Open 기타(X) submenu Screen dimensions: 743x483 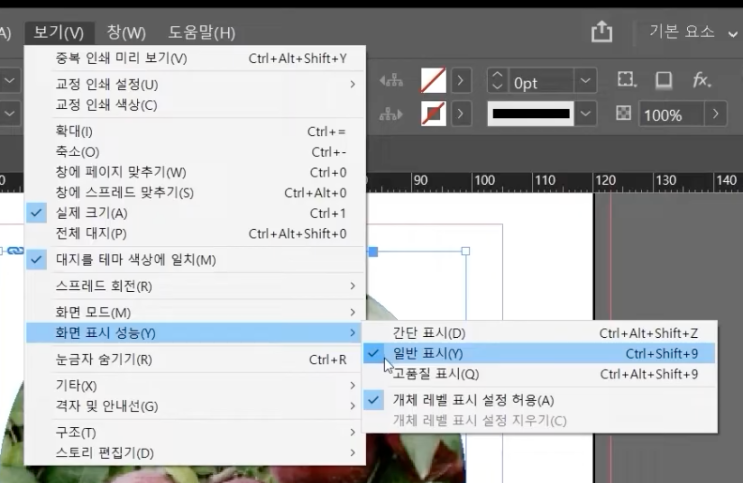[195, 385]
